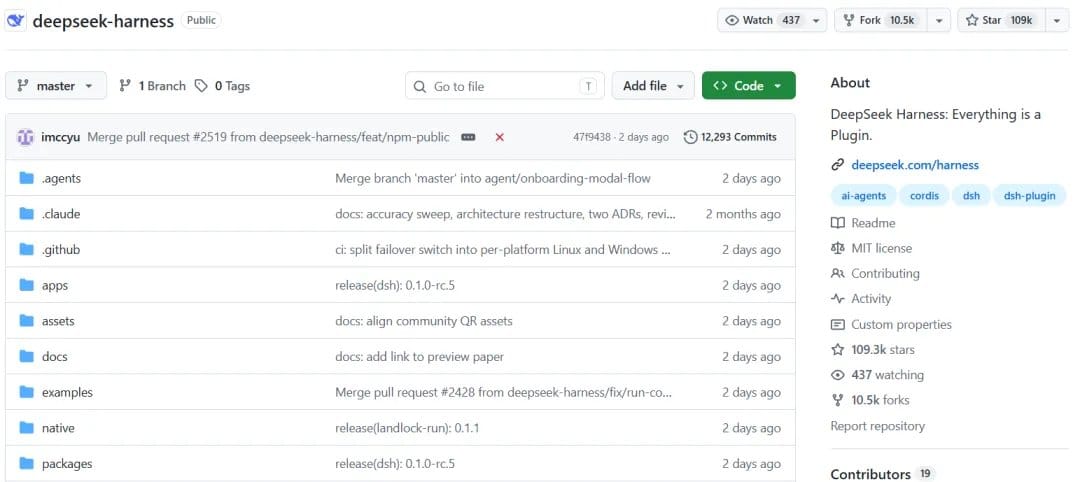Click the eye icon beside 437 watching
Image resolution: width=1080 pixels, height=482 pixels.
tap(838, 375)
